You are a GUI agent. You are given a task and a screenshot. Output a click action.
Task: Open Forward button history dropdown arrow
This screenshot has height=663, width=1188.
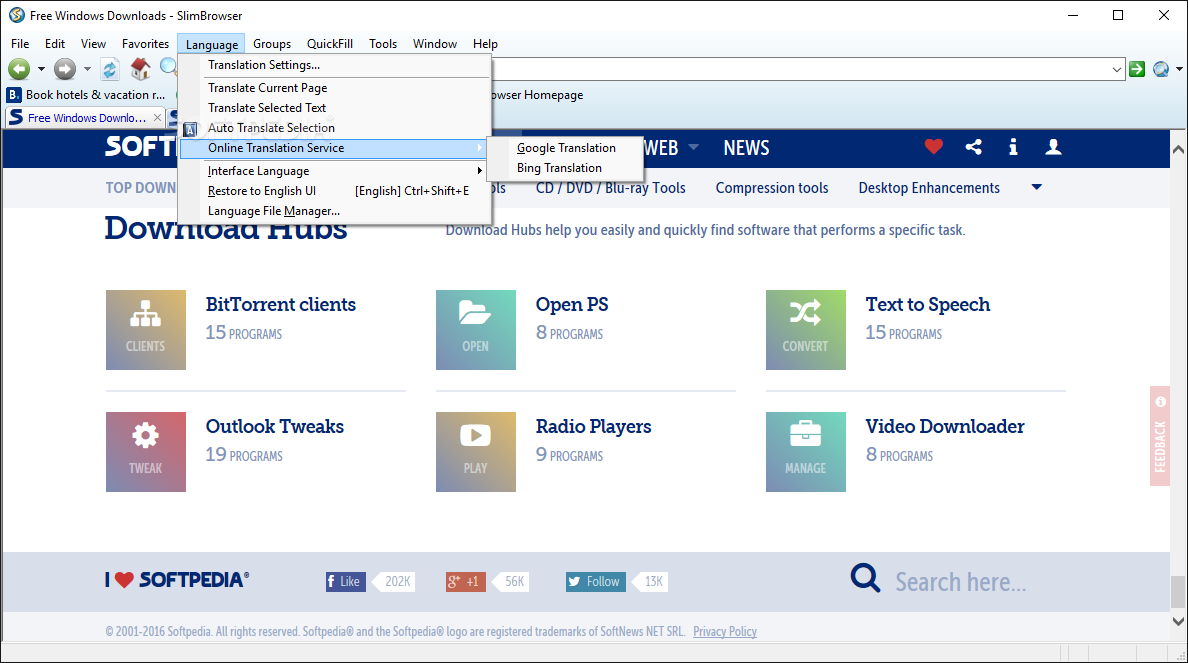tap(87, 69)
